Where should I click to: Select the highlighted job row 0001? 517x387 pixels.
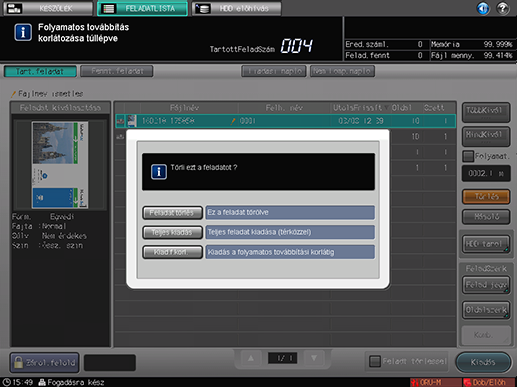285,121
